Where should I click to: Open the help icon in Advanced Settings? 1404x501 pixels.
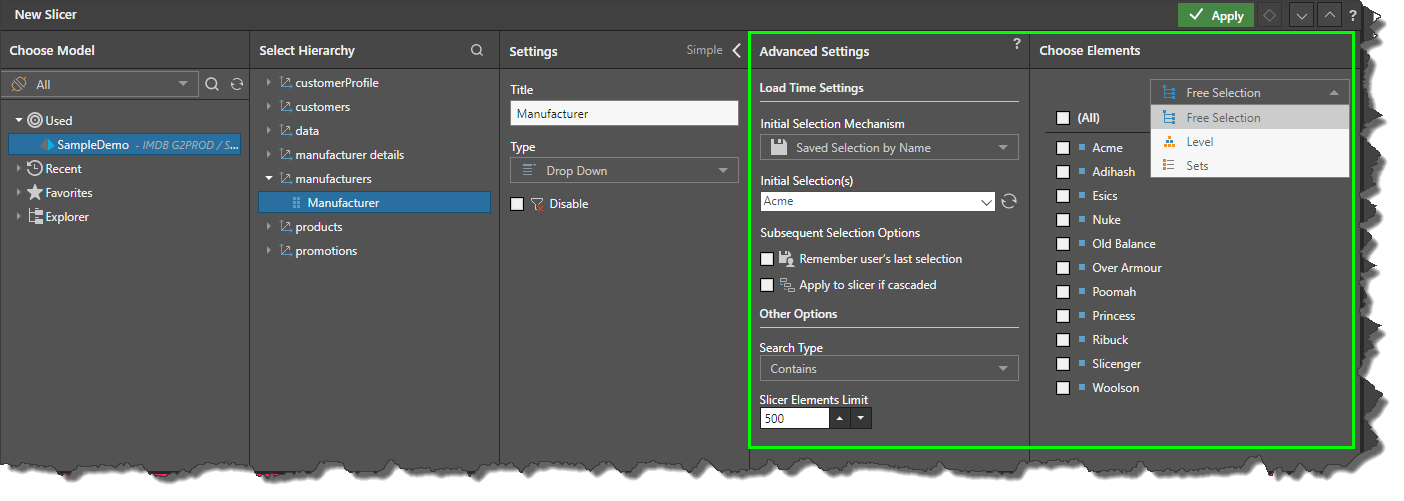[x=1017, y=44]
